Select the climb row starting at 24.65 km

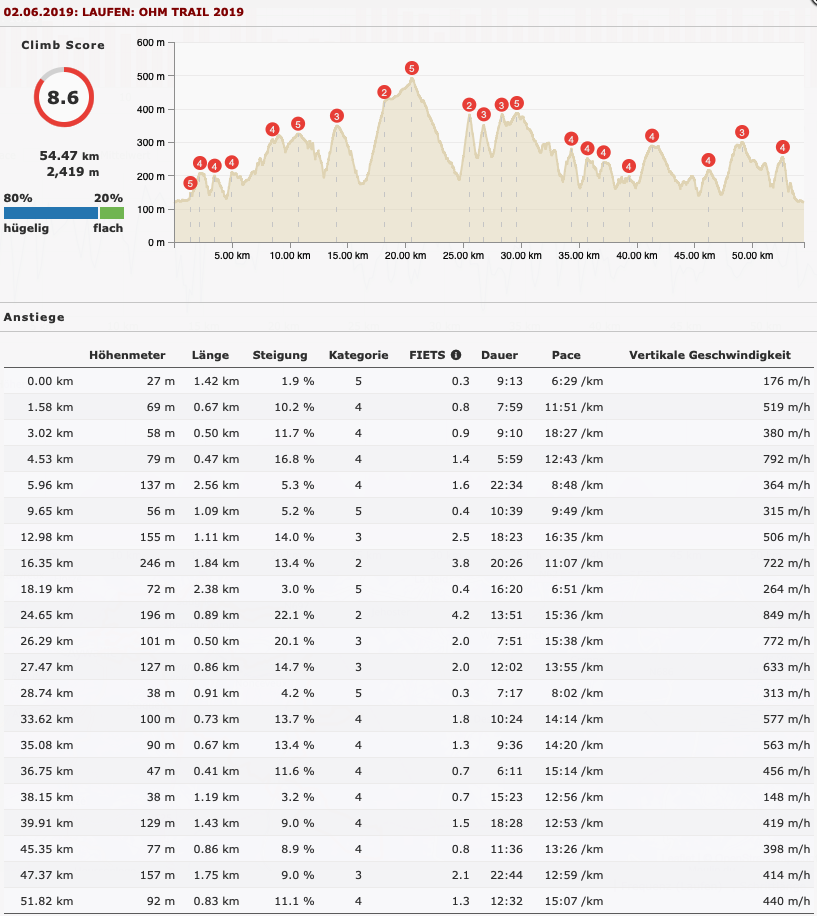point(408,615)
